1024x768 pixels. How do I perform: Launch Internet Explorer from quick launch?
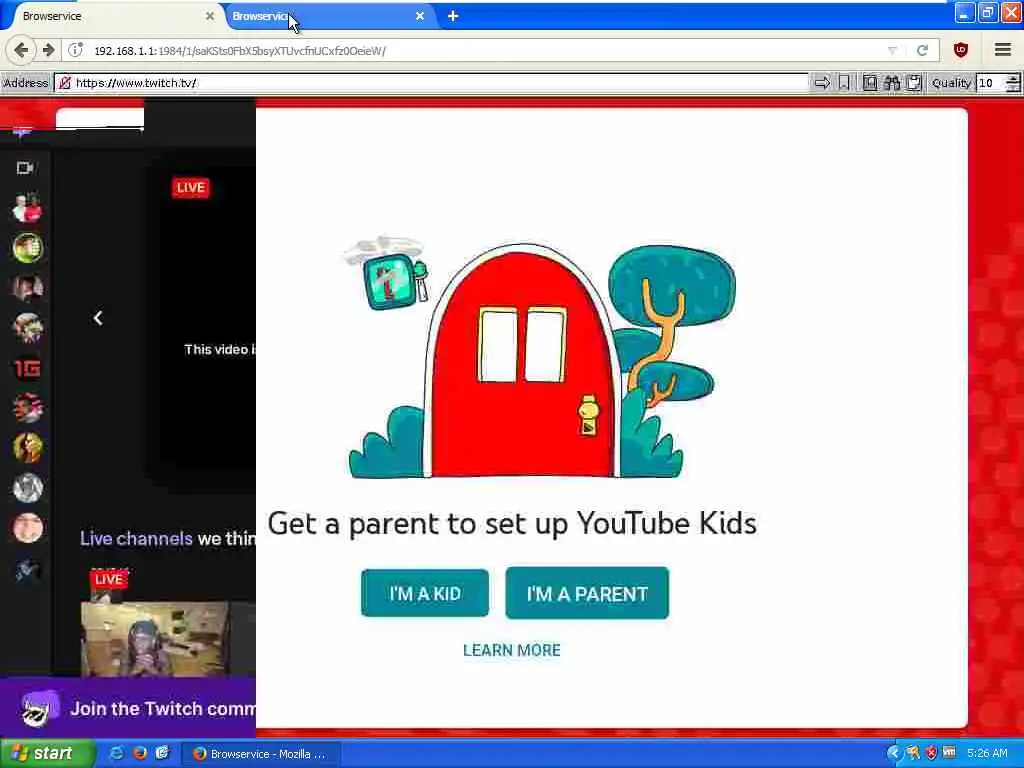point(117,754)
